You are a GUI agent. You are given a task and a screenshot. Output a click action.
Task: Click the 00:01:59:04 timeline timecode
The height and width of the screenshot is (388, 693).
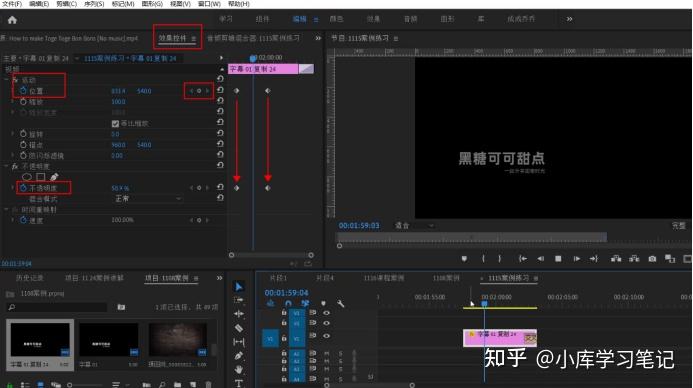coord(286,293)
